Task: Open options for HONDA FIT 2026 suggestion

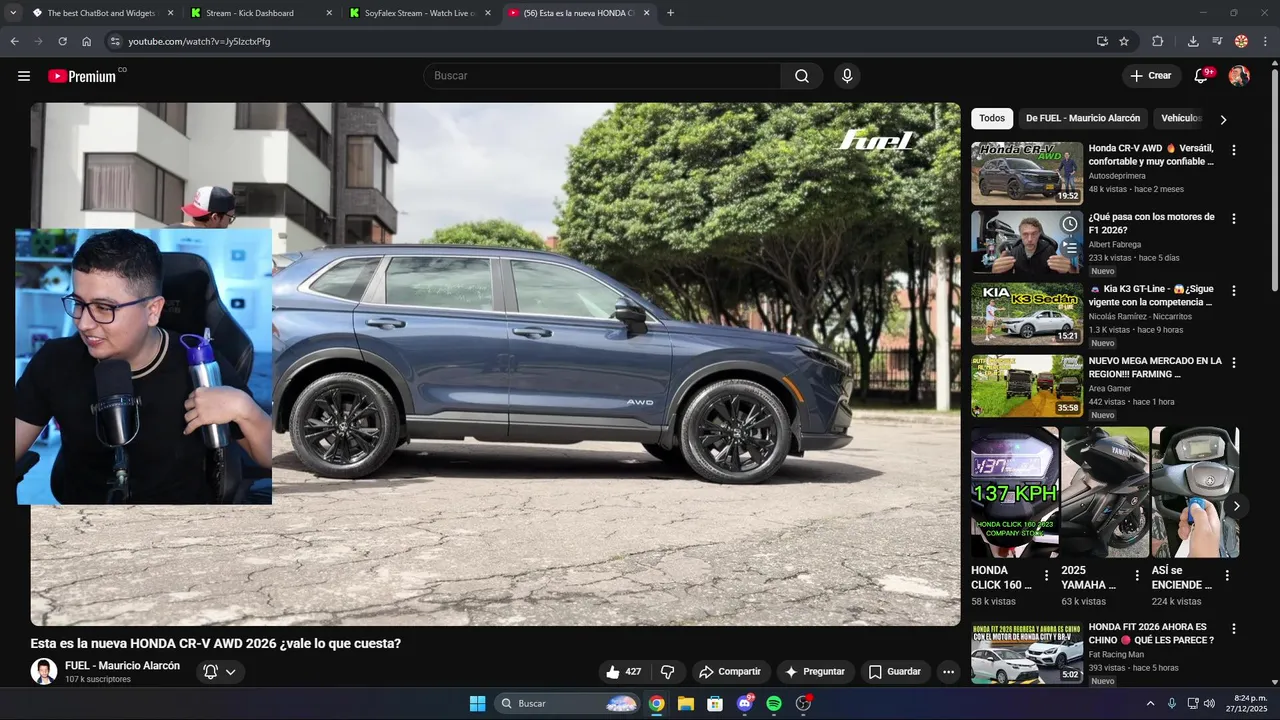Action: (x=1233, y=629)
